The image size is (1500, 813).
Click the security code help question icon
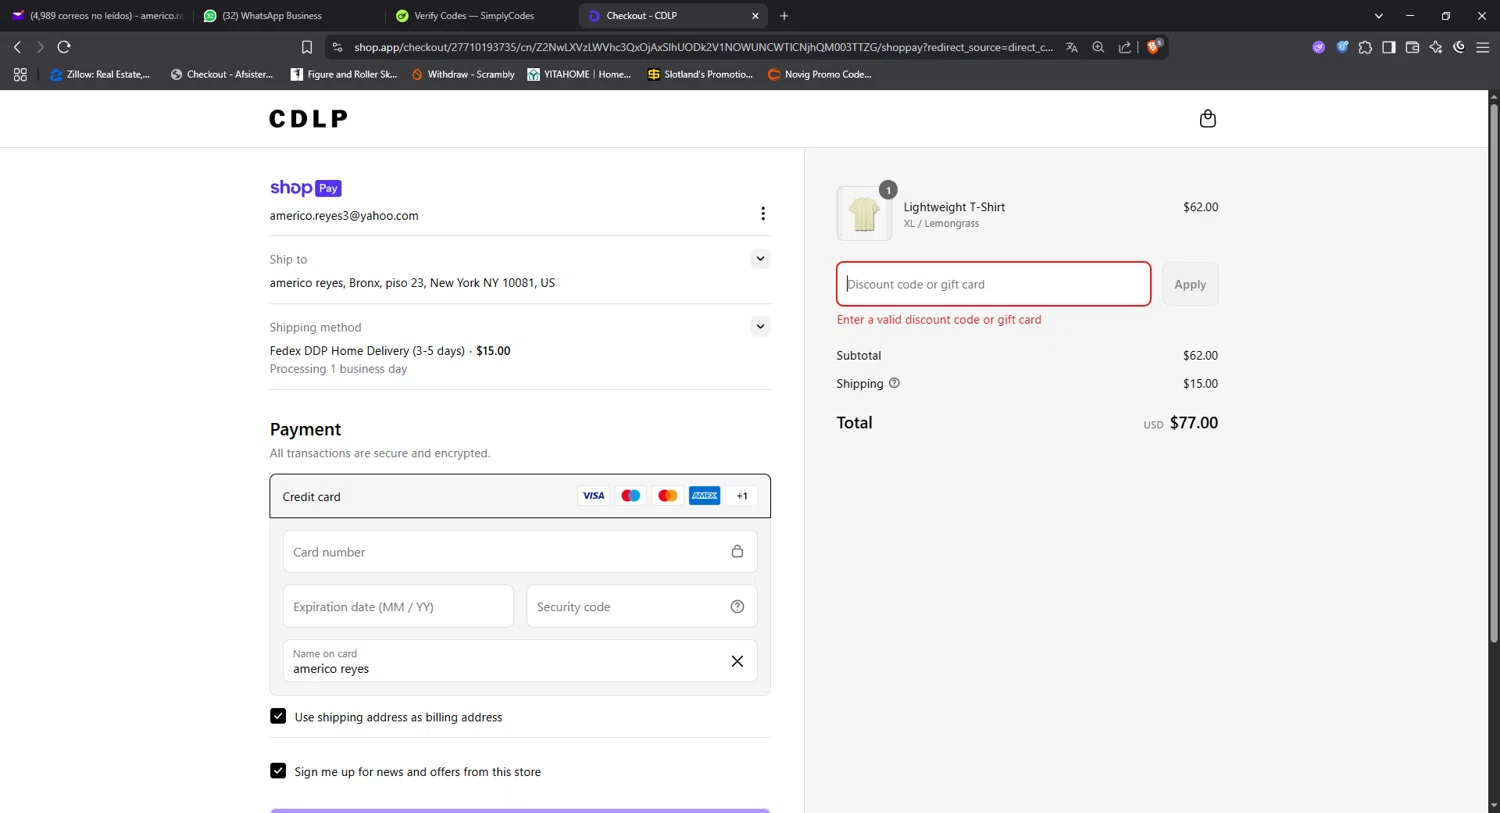point(737,607)
